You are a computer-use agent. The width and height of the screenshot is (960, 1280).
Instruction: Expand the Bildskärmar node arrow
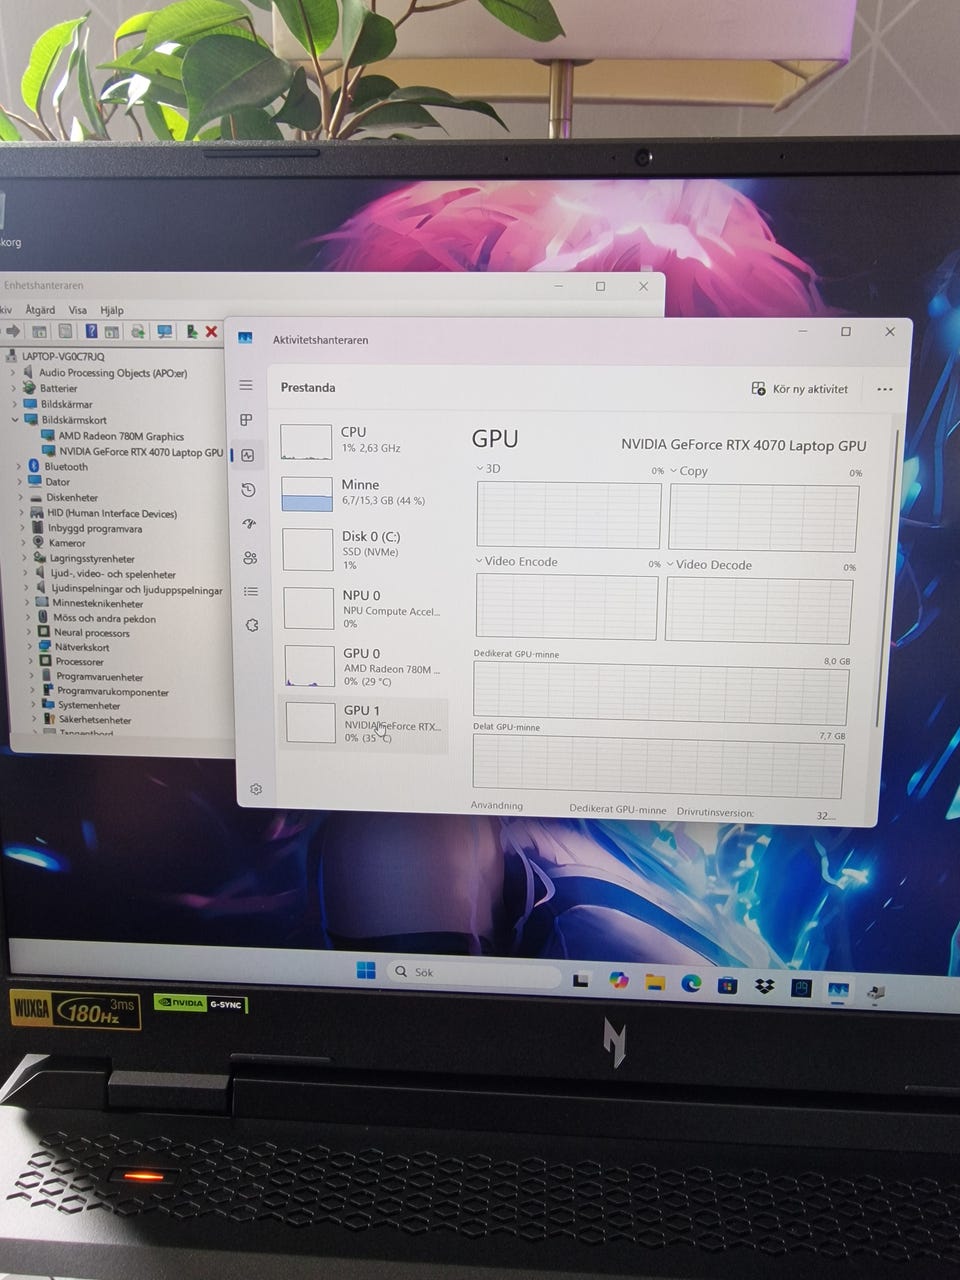pos(14,404)
